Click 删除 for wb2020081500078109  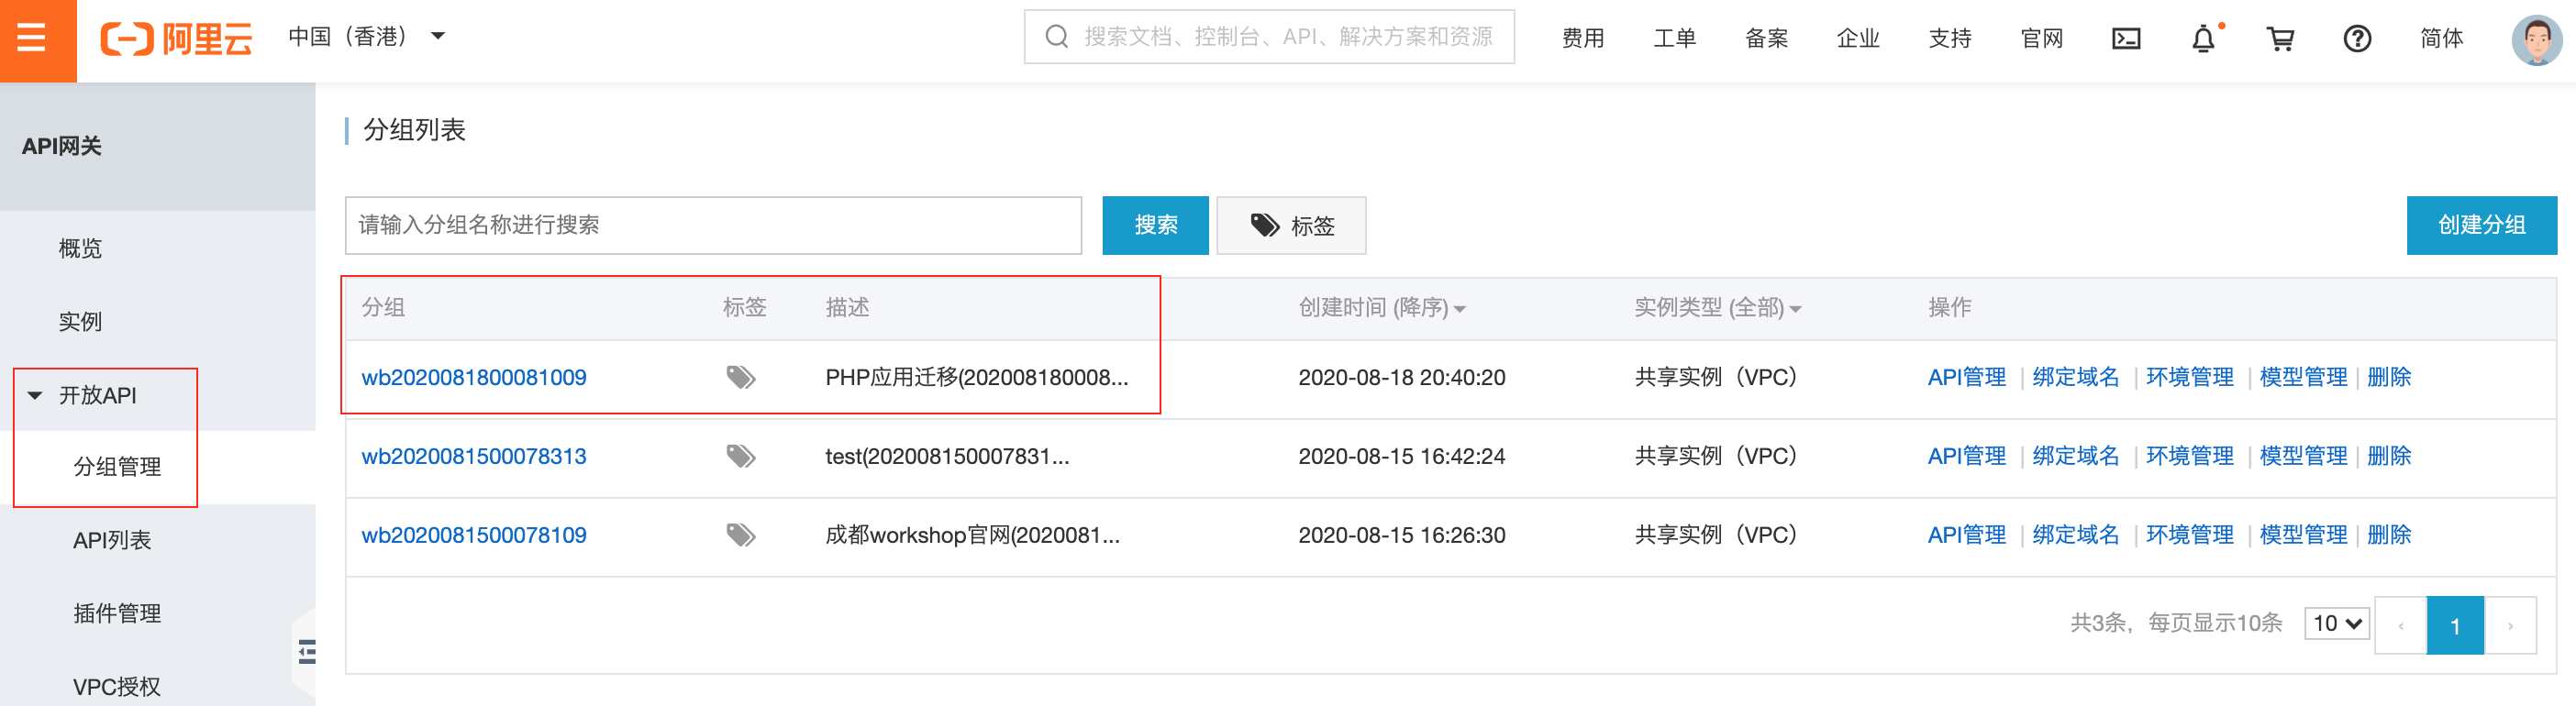pyautogui.click(x=2389, y=535)
